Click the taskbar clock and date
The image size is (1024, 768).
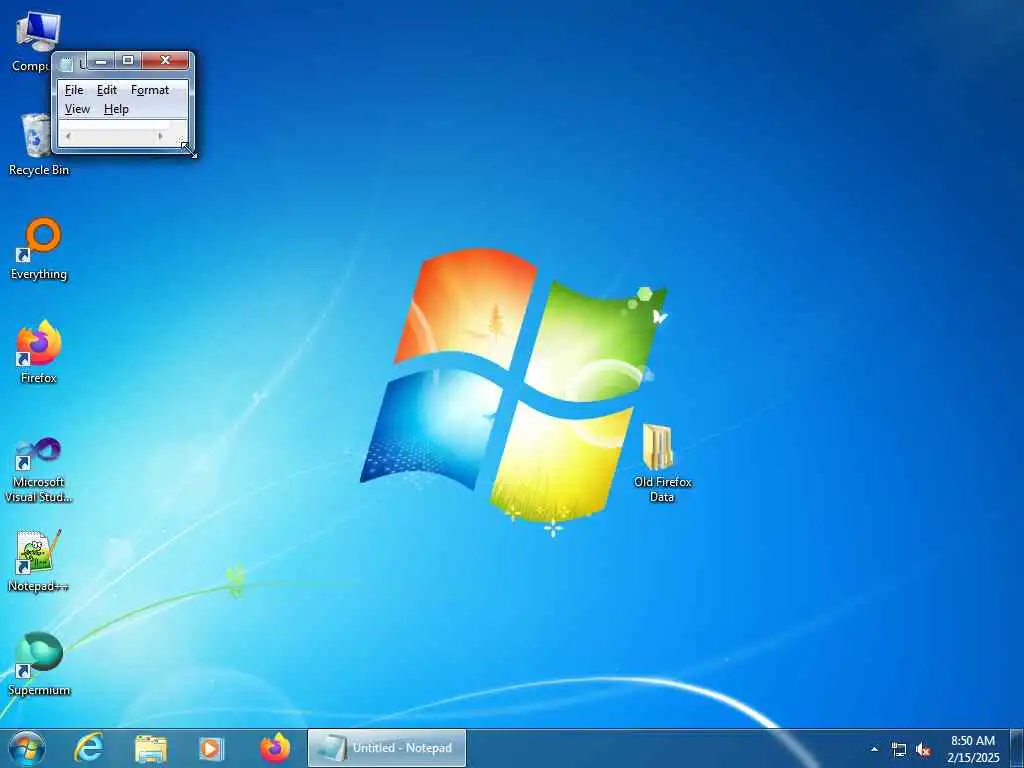tap(973, 749)
